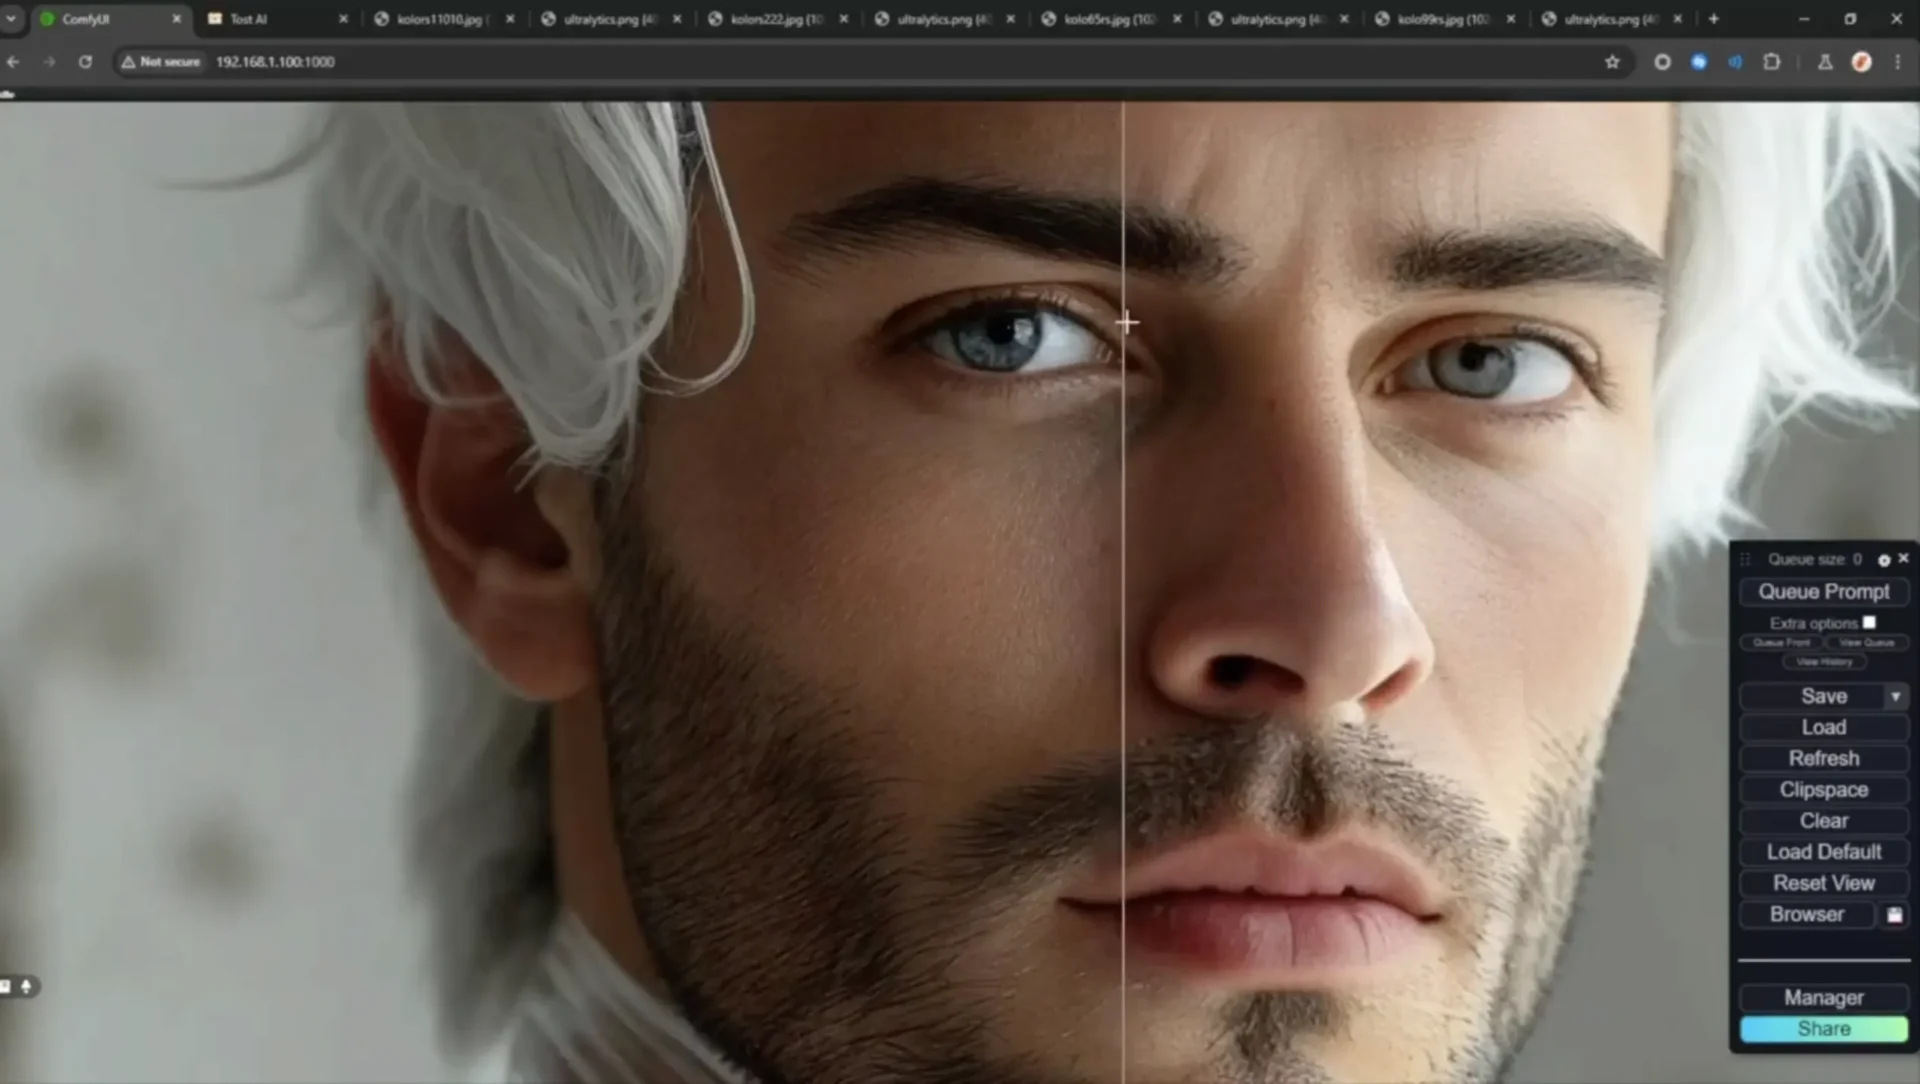The image size is (1920, 1084).
Task: Open the Chrome three-dot menu
Action: tap(1897, 62)
